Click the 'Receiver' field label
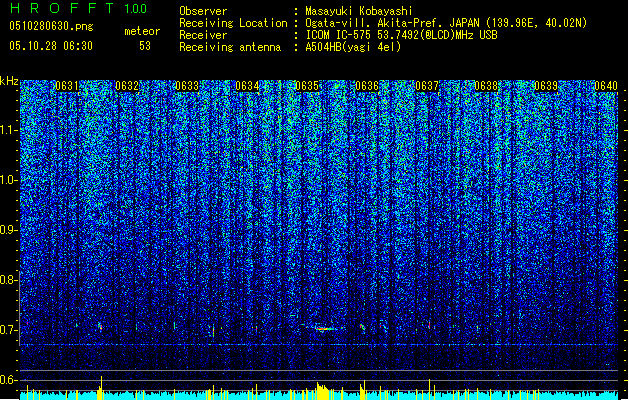Screen dimensions: 629x400 click(203, 35)
